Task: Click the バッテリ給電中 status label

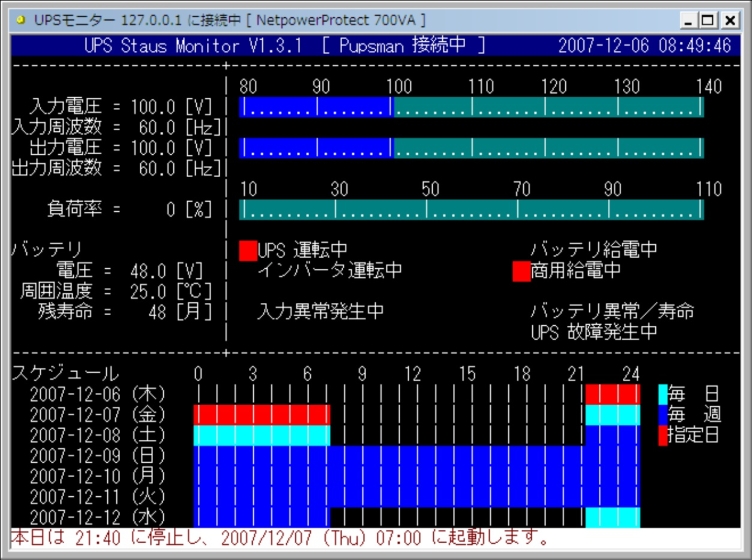Action: pos(594,250)
